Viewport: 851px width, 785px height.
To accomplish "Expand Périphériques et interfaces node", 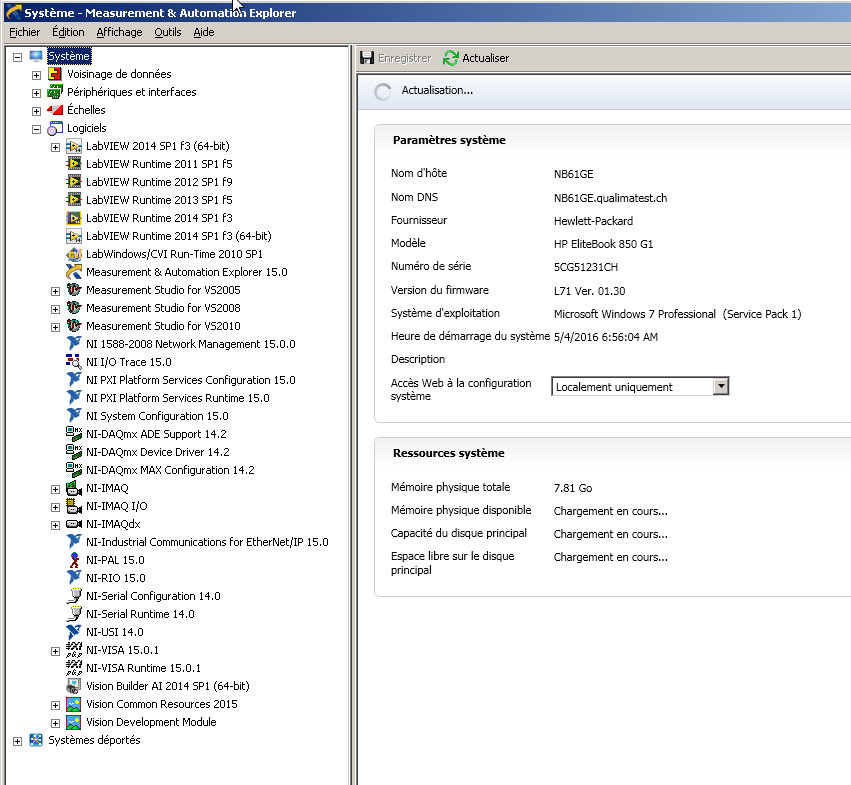I will [36, 93].
